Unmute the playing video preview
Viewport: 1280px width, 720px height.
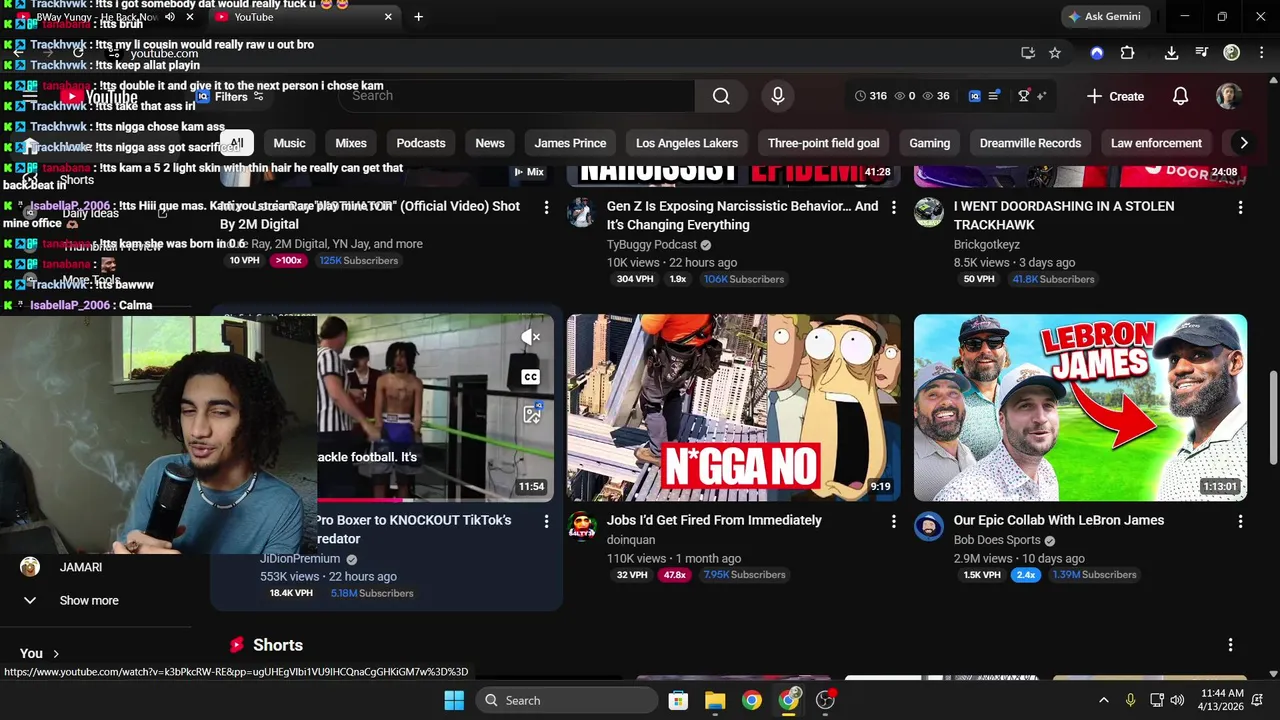[x=531, y=338]
